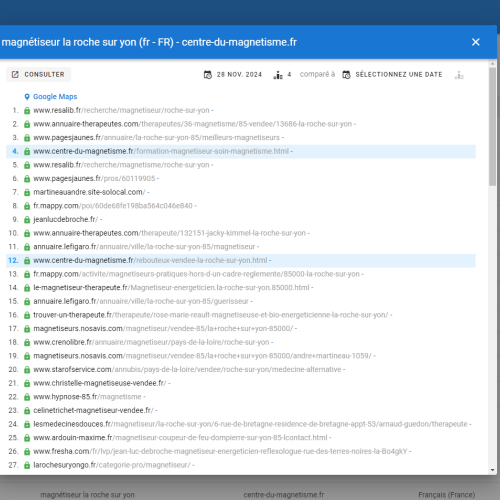
Task: Click the dialog title mentioning centre-du-magnetisme.fr
Action: (149, 42)
